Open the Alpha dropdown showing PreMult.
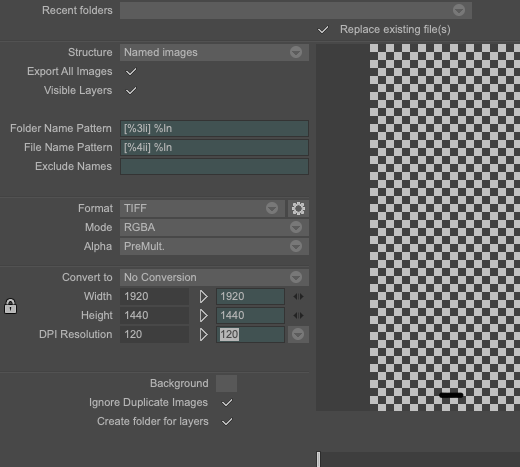Viewport: 520px width, 467px height. (214, 246)
